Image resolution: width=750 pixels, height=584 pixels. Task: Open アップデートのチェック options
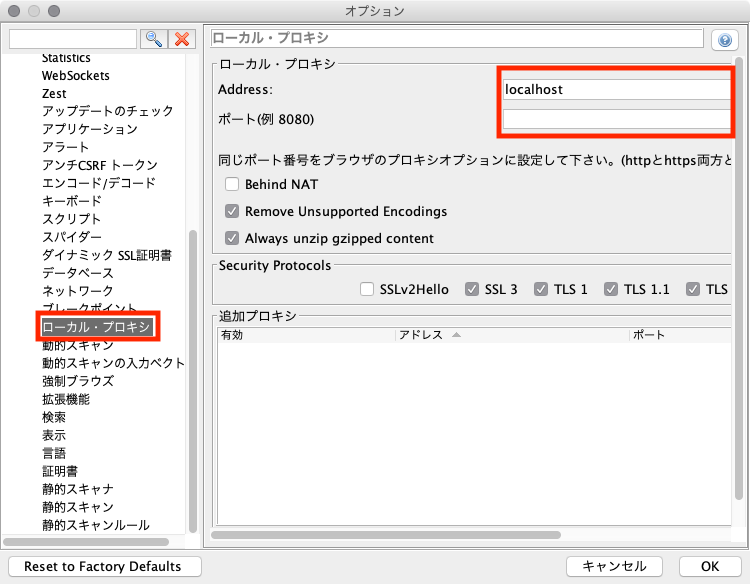coord(108,111)
